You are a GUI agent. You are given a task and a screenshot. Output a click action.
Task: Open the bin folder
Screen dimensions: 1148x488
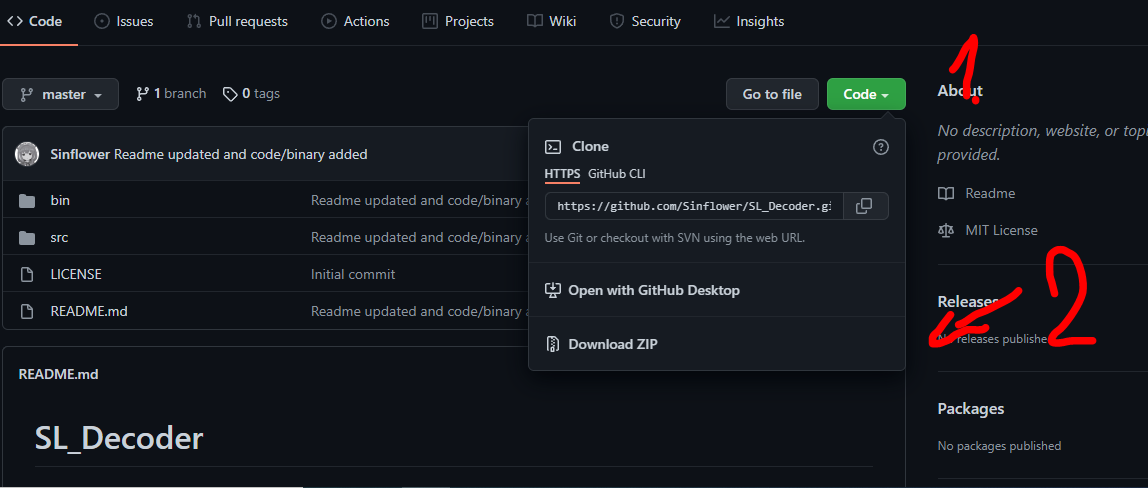60,200
